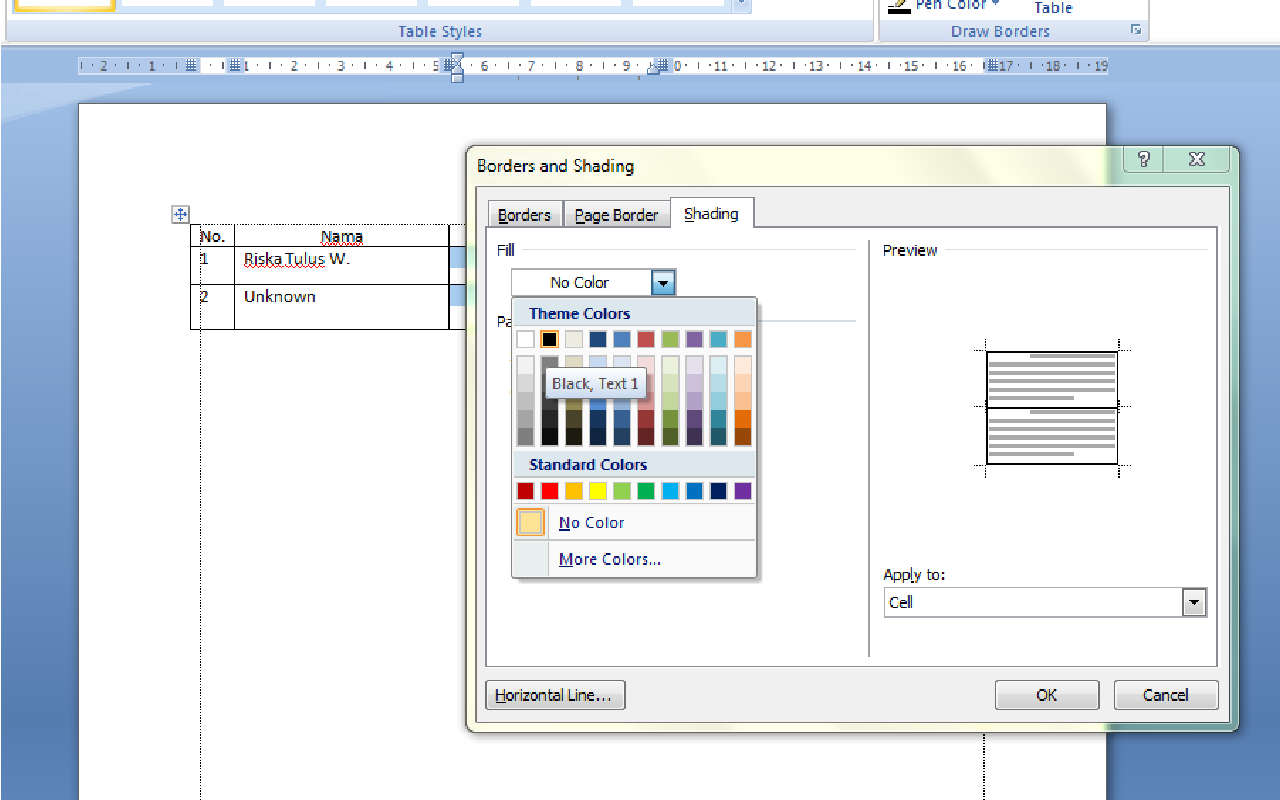Open the Horizontal Line... button

click(555, 695)
